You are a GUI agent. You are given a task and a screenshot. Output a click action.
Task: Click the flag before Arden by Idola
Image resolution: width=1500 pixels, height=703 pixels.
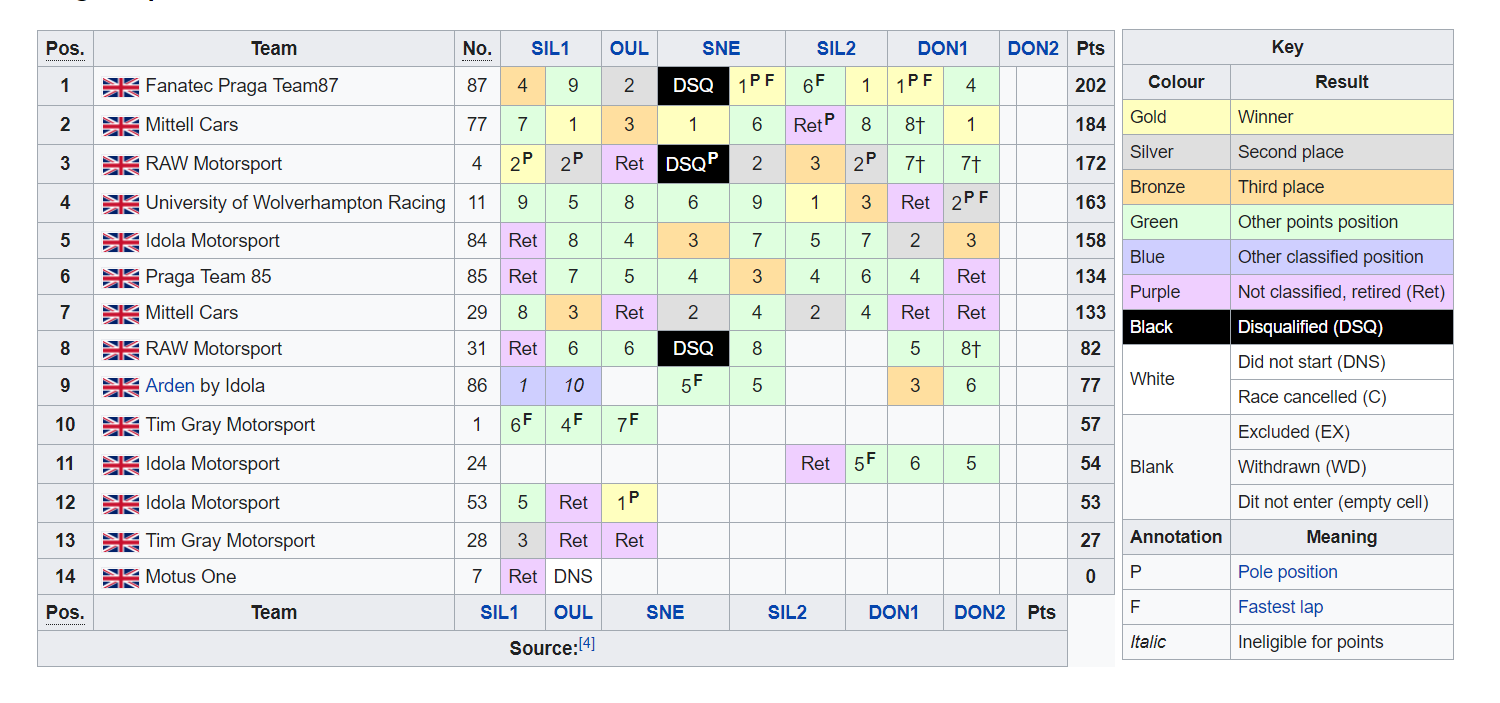coord(120,387)
